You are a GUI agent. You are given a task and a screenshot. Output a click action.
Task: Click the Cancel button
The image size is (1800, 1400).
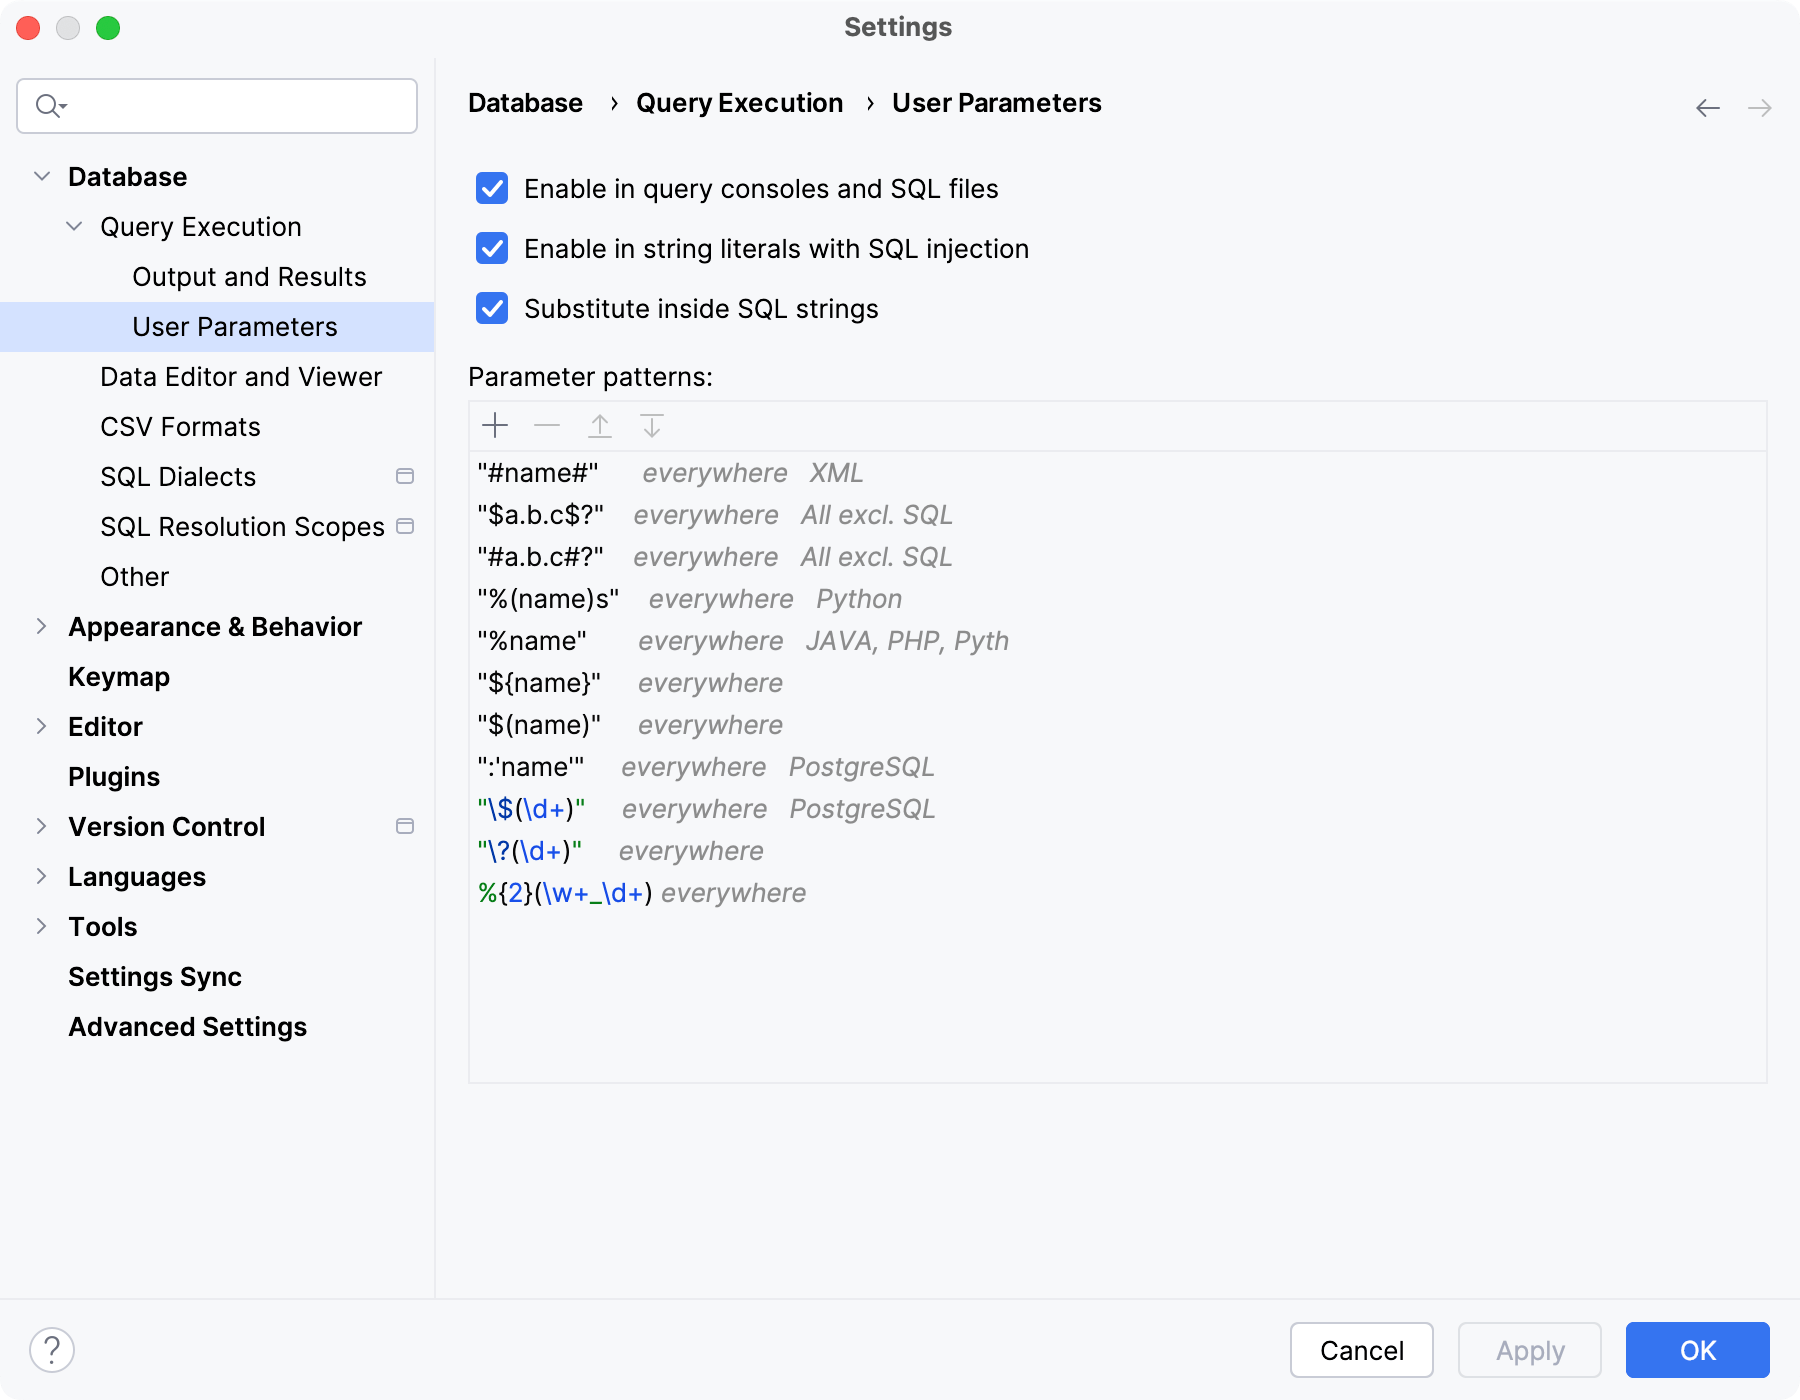(1361, 1350)
